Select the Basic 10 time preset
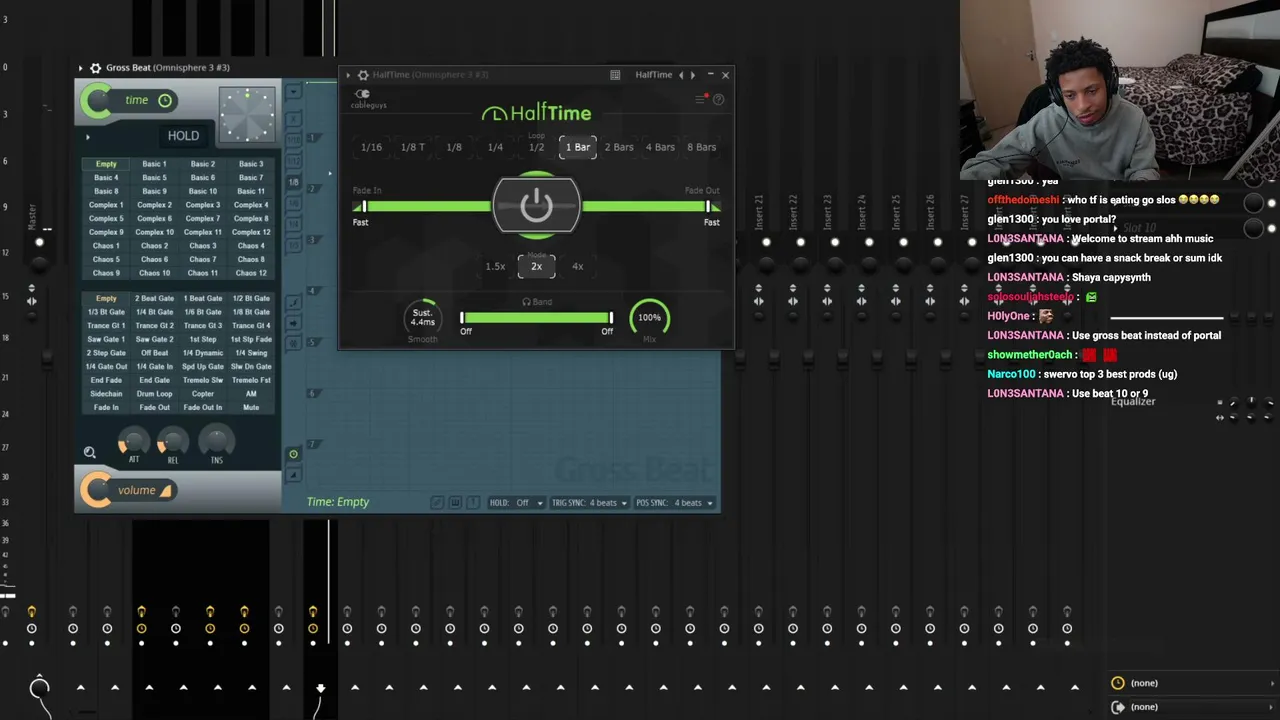Viewport: 1280px width, 720px height. point(203,191)
